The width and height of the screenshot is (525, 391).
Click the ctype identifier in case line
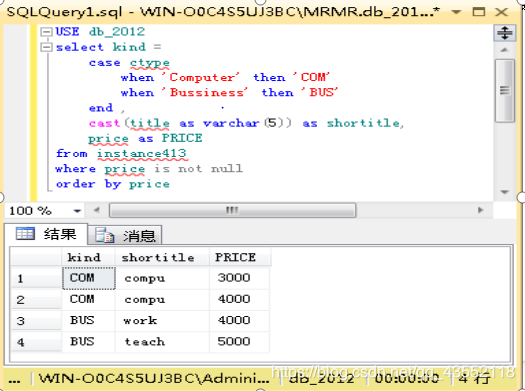pos(150,63)
